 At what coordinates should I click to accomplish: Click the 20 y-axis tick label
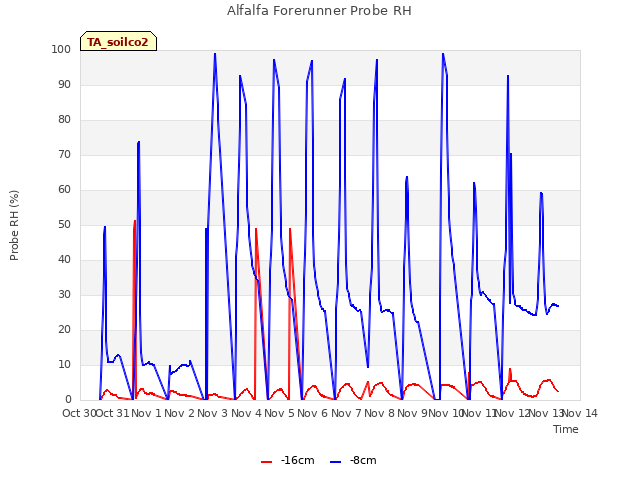[64, 329]
